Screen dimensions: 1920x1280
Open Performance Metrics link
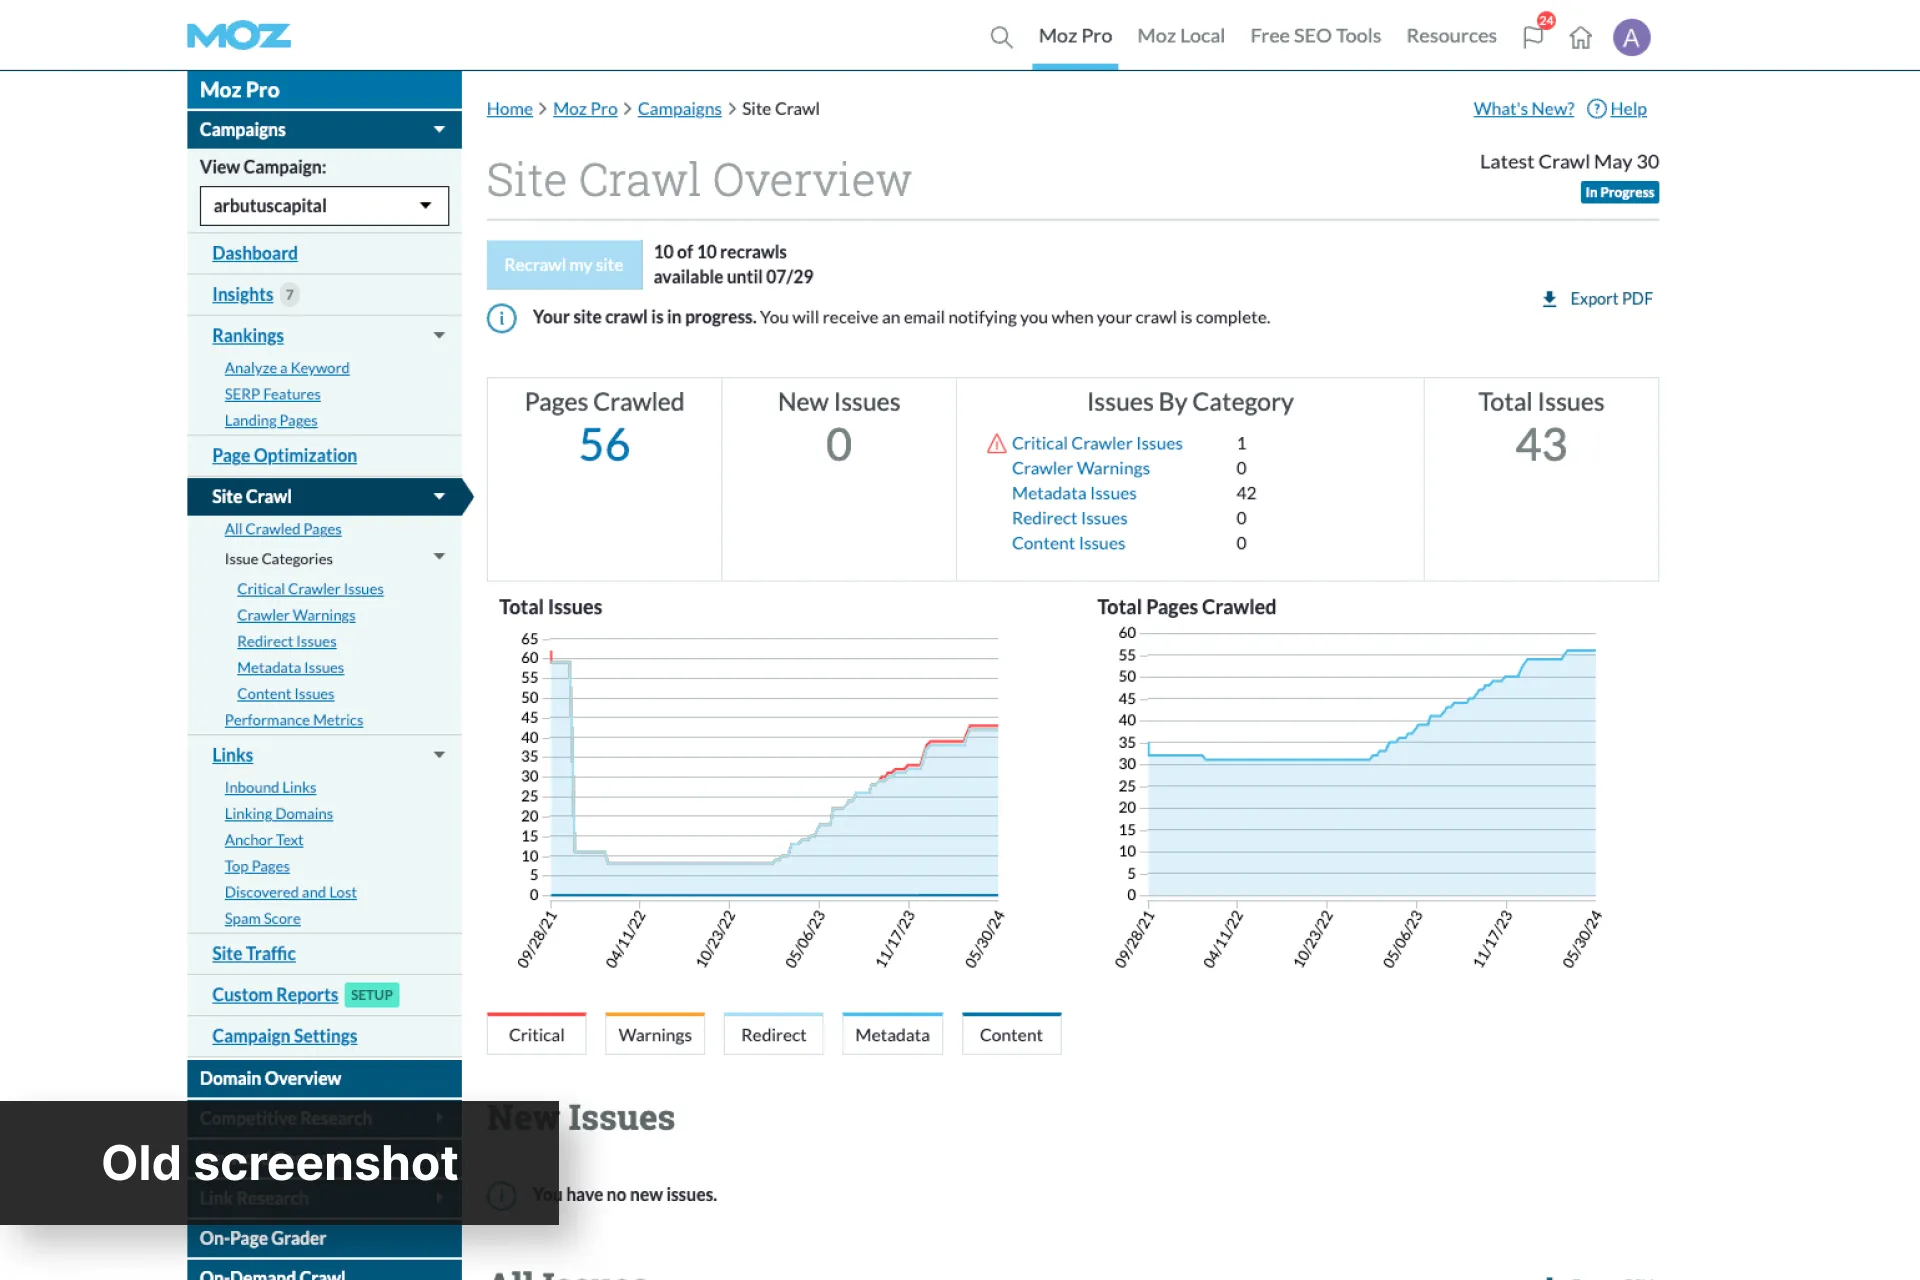click(294, 720)
